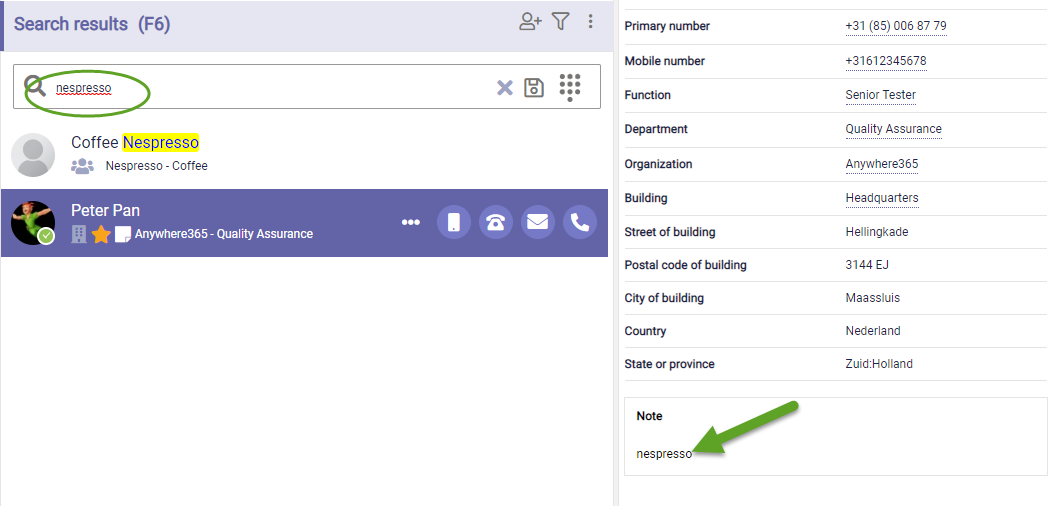Image resolution: width=1051 pixels, height=506 pixels.
Task: Click the Headquarters building link
Action: pyautogui.click(x=881, y=198)
